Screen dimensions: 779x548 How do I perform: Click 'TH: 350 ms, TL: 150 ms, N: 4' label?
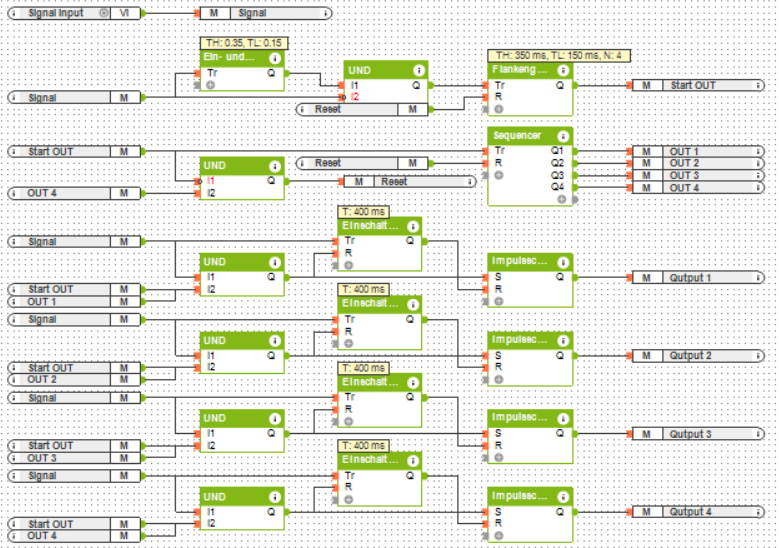coord(559,55)
